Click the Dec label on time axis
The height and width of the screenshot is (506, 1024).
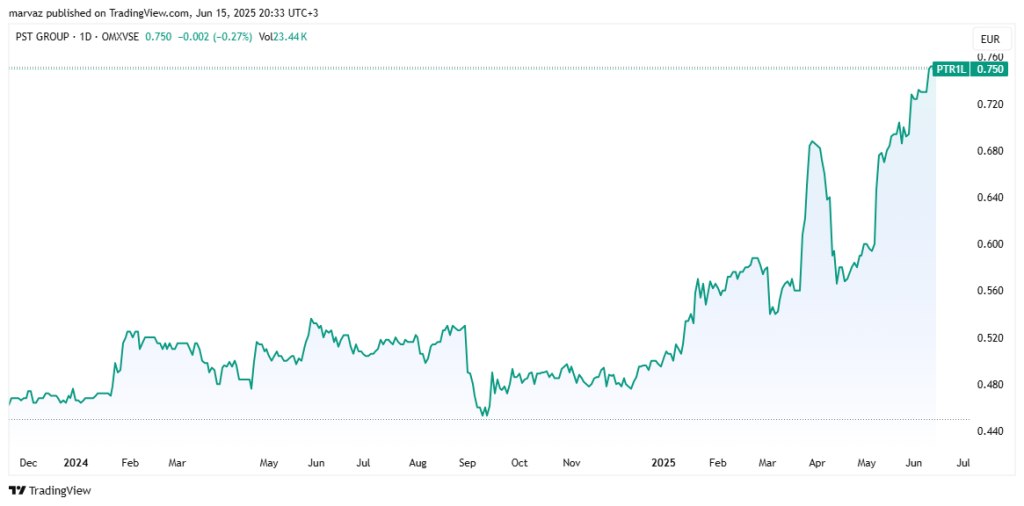point(27,463)
